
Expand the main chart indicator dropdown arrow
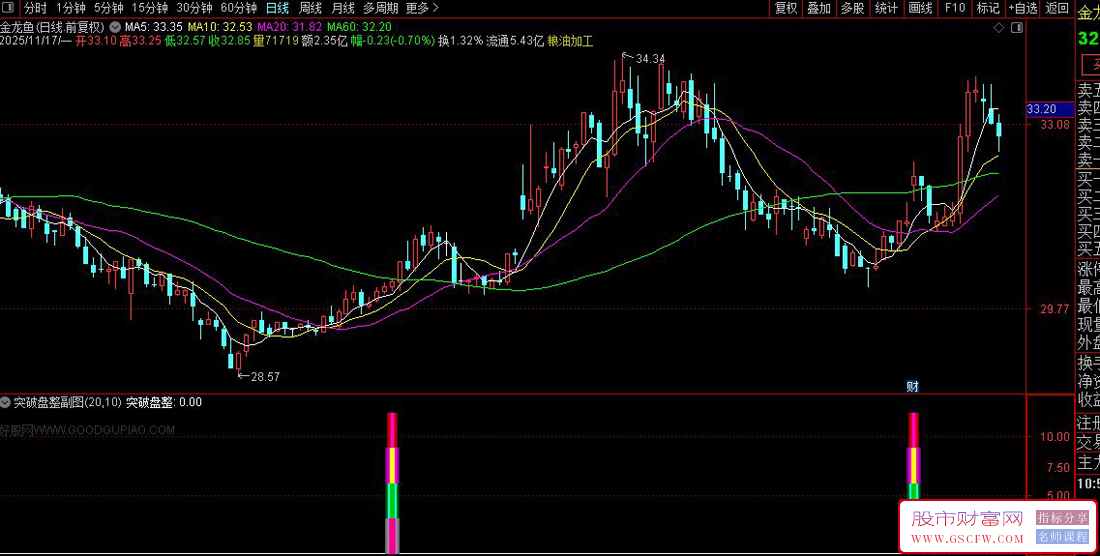(x=114, y=27)
